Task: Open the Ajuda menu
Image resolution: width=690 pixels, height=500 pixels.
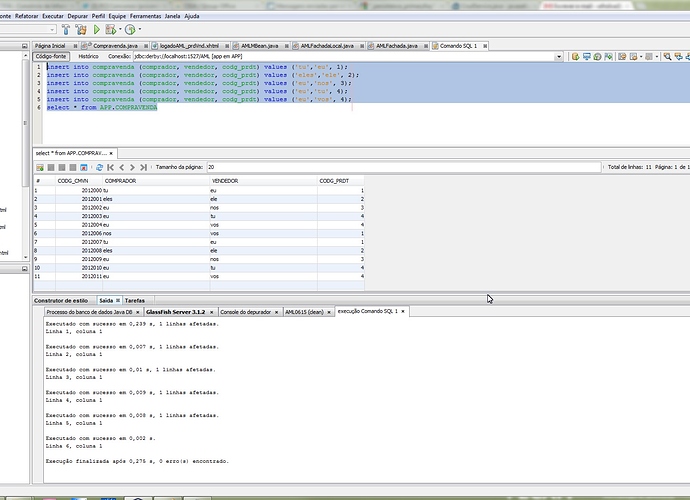Action: (191, 16)
